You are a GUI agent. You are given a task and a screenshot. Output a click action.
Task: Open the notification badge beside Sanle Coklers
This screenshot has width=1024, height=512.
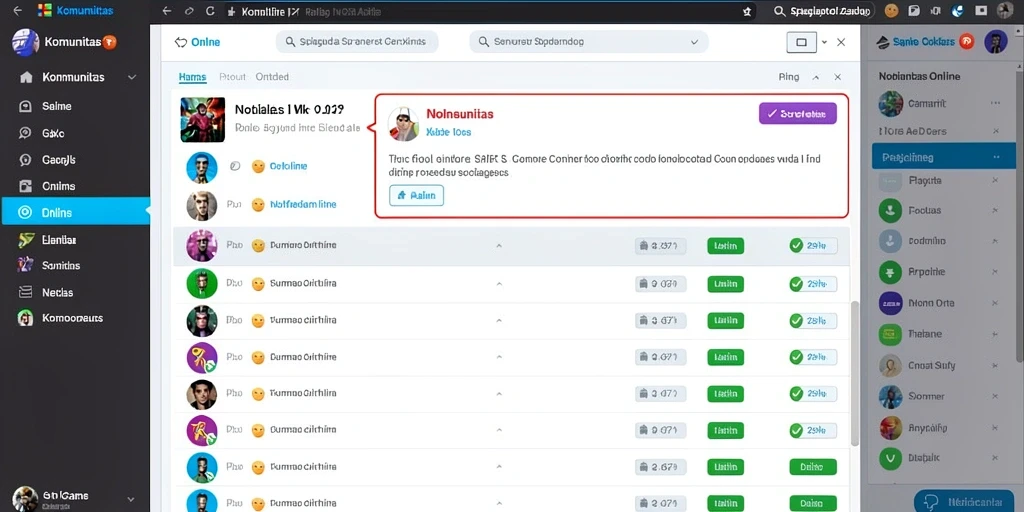[x=967, y=41]
